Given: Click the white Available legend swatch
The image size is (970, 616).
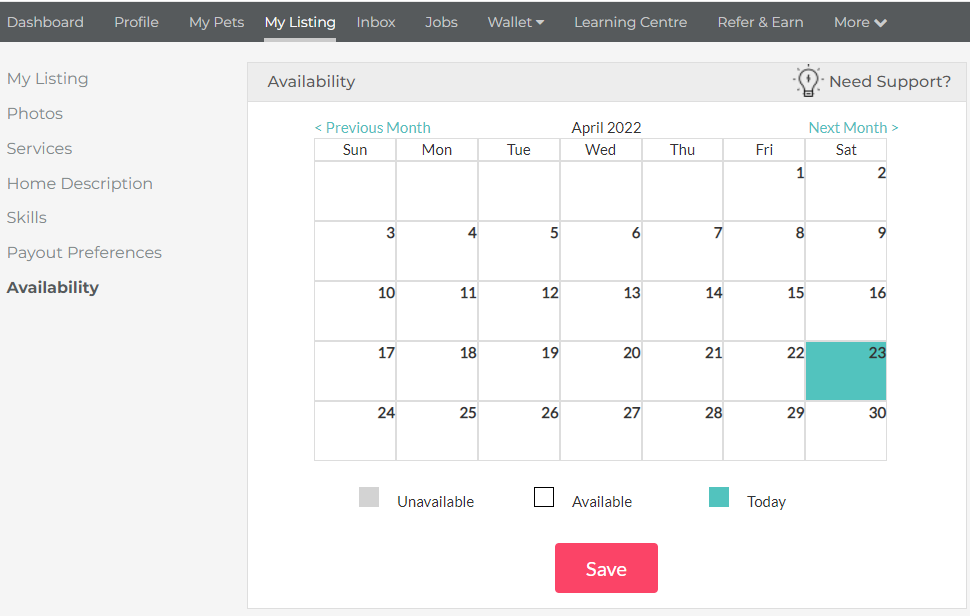Looking at the screenshot, I should pyautogui.click(x=544, y=497).
